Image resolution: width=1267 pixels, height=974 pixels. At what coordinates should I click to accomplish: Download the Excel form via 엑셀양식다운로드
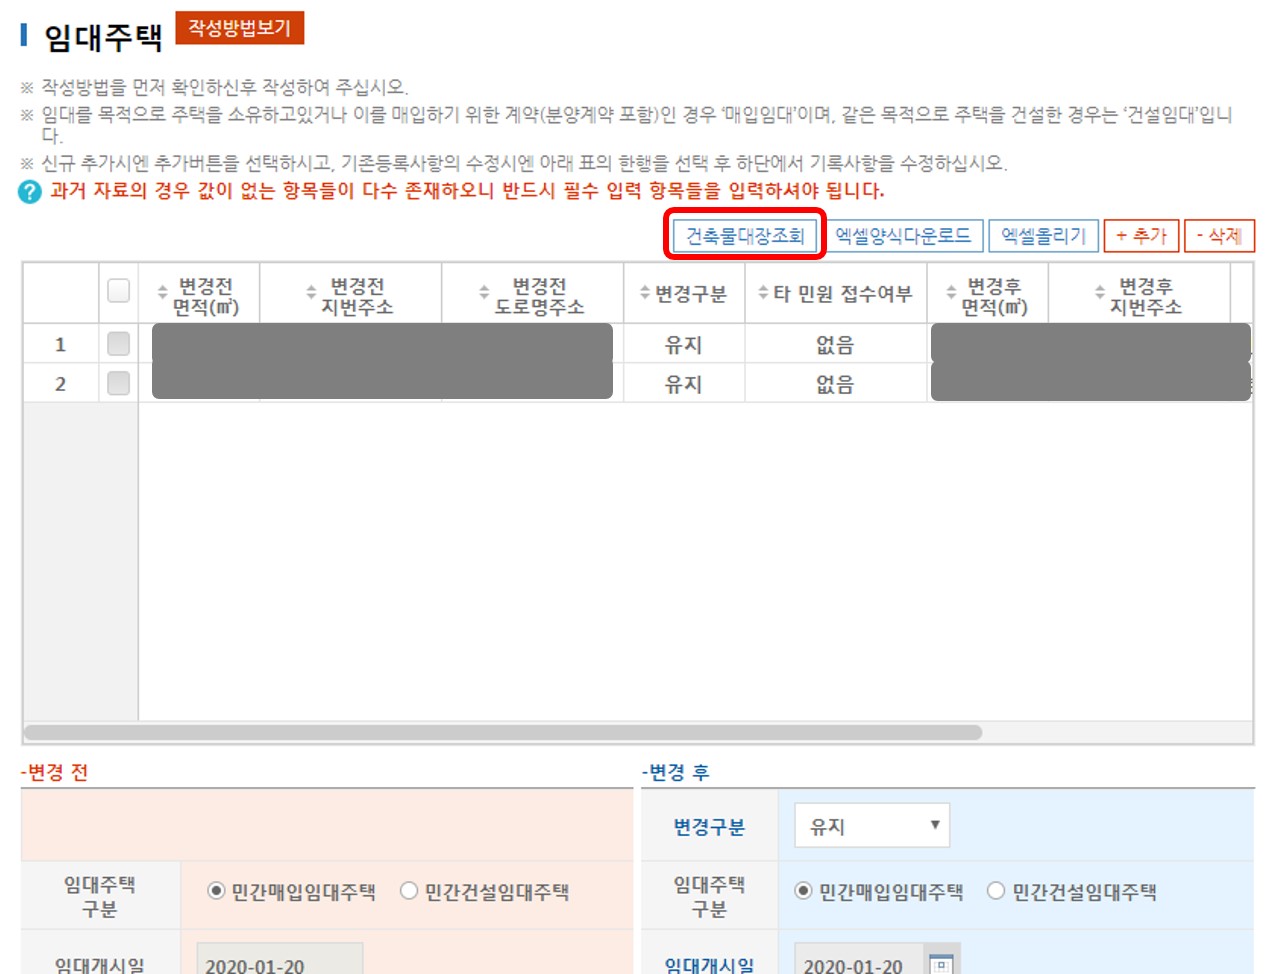(x=903, y=236)
